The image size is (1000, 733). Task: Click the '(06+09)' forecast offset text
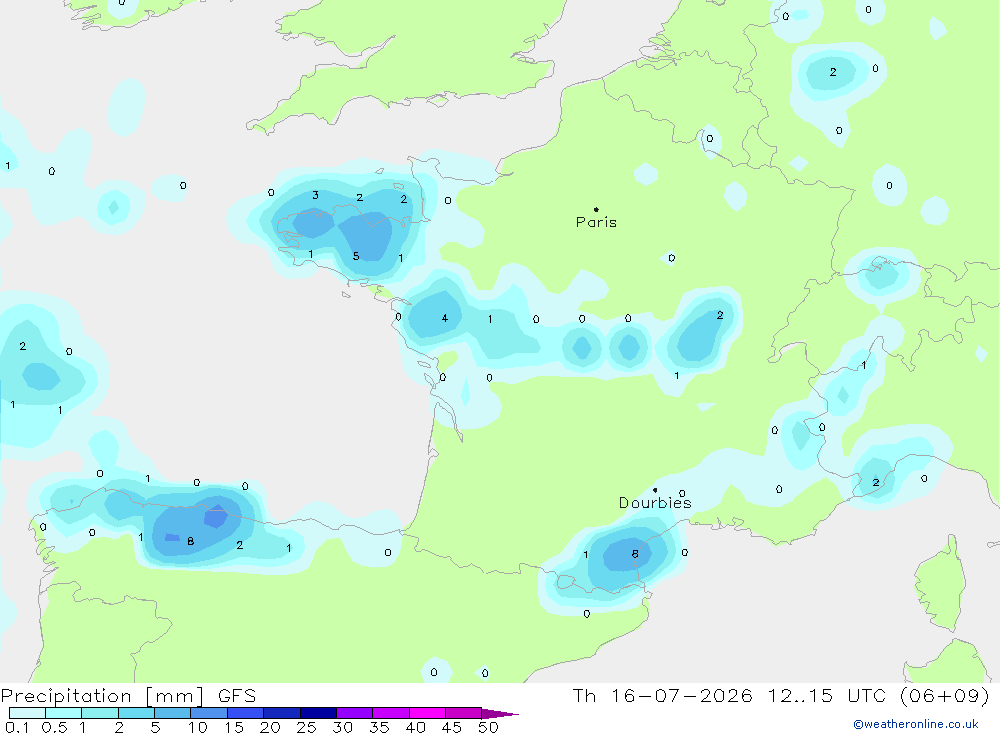click(945, 695)
